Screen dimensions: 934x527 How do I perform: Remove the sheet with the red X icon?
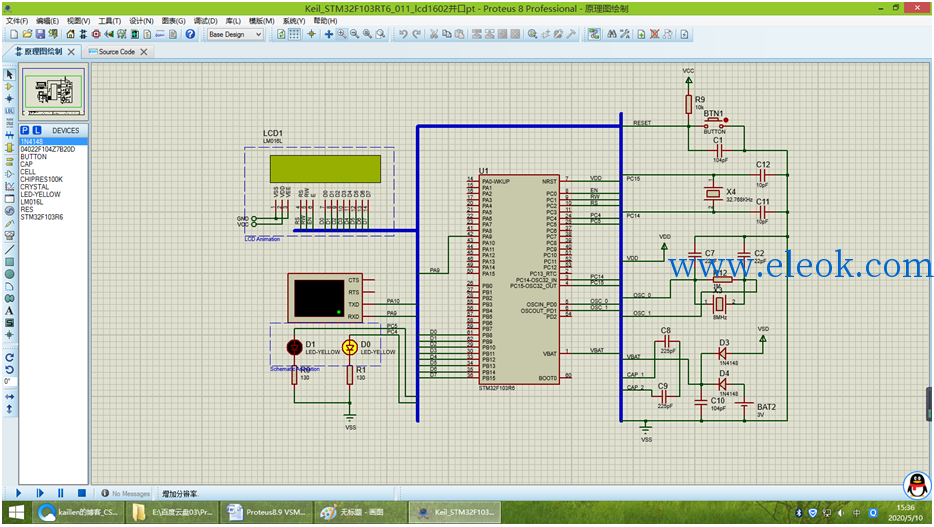654,35
